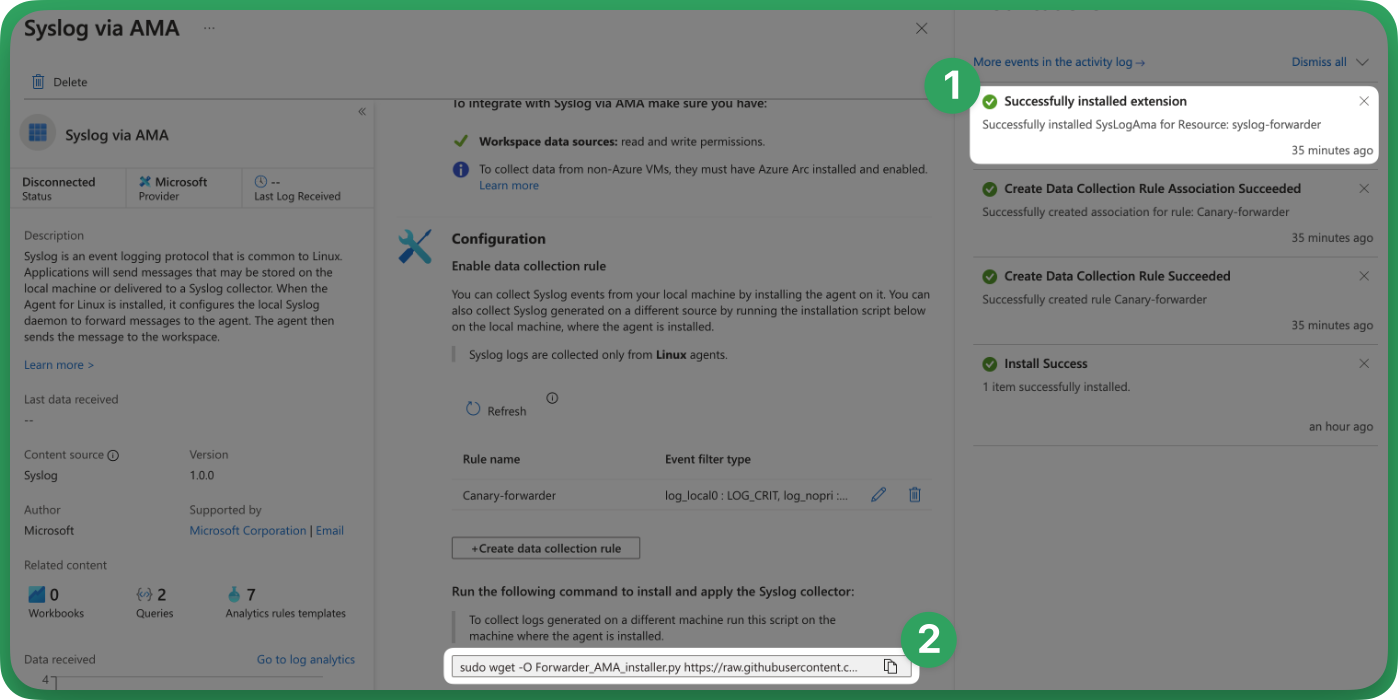
Task: Open the ellipsis menu beside the page title
Action: tap(209, 28)
